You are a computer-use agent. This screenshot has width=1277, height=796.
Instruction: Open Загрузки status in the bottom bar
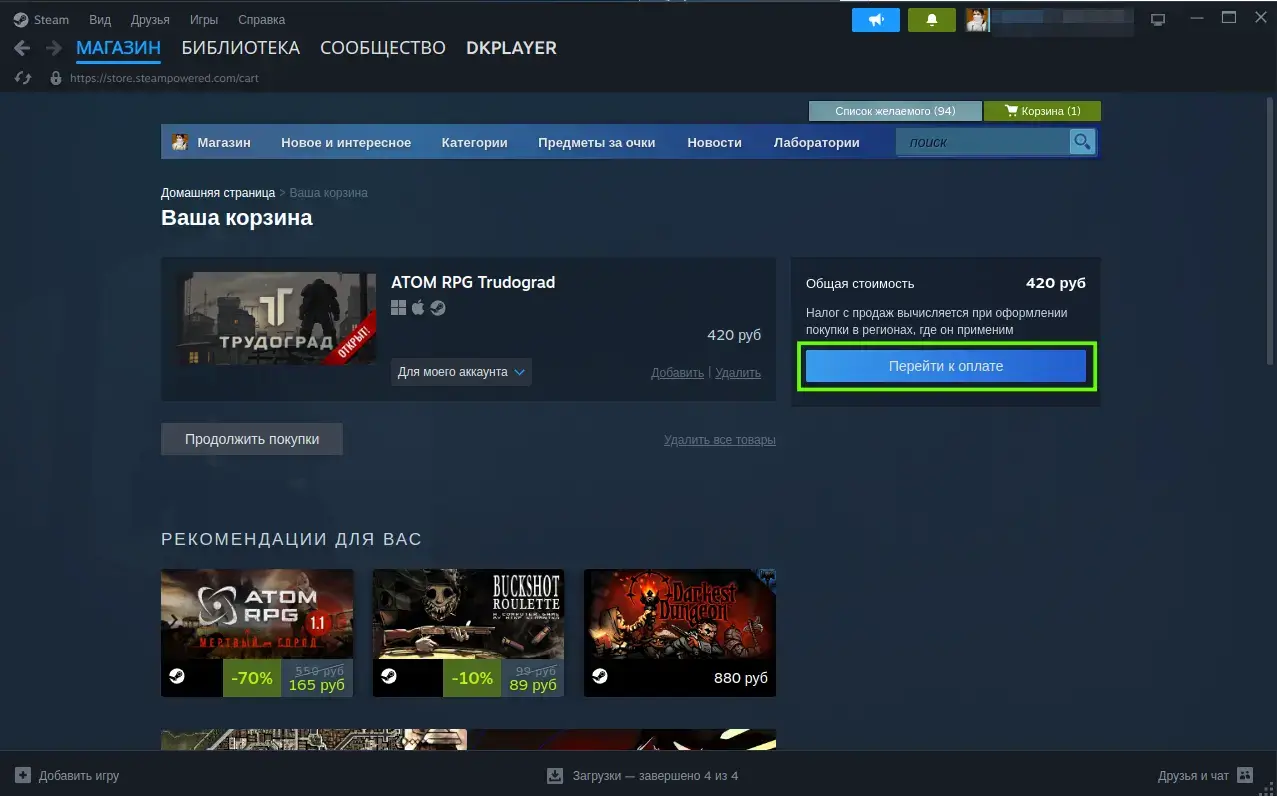tap(655, 775)
